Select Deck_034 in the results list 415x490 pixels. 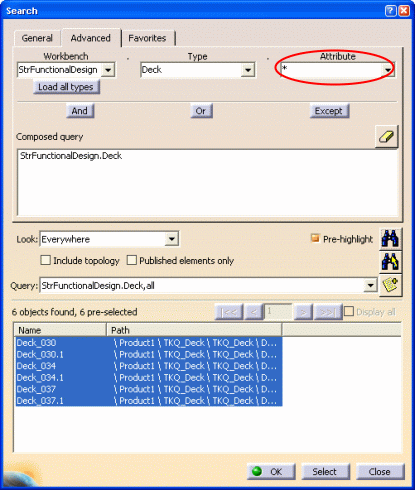point(36,366)
